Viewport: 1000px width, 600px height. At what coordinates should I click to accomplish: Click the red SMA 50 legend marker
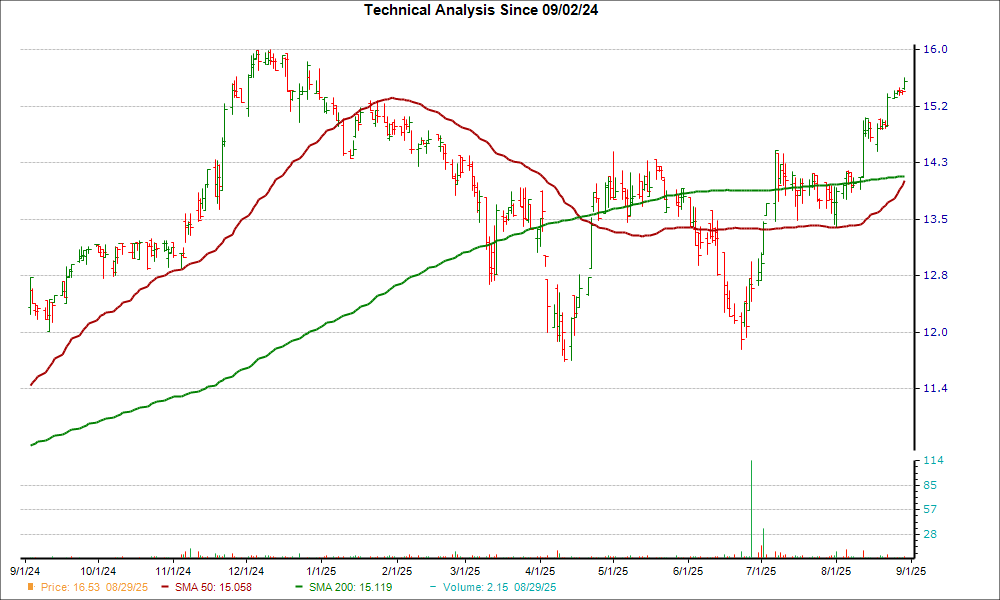click(x=165, y=587)
